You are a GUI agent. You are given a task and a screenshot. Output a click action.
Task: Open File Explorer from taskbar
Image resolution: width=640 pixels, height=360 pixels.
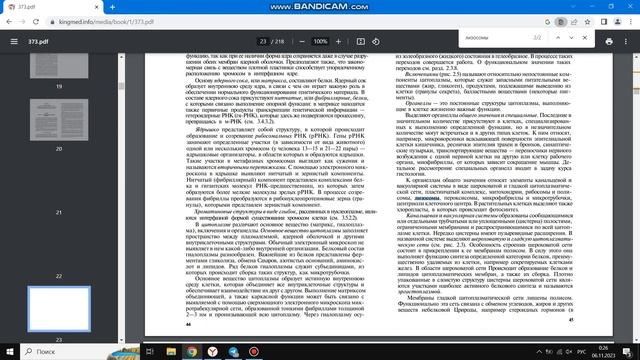coord(171,351)
